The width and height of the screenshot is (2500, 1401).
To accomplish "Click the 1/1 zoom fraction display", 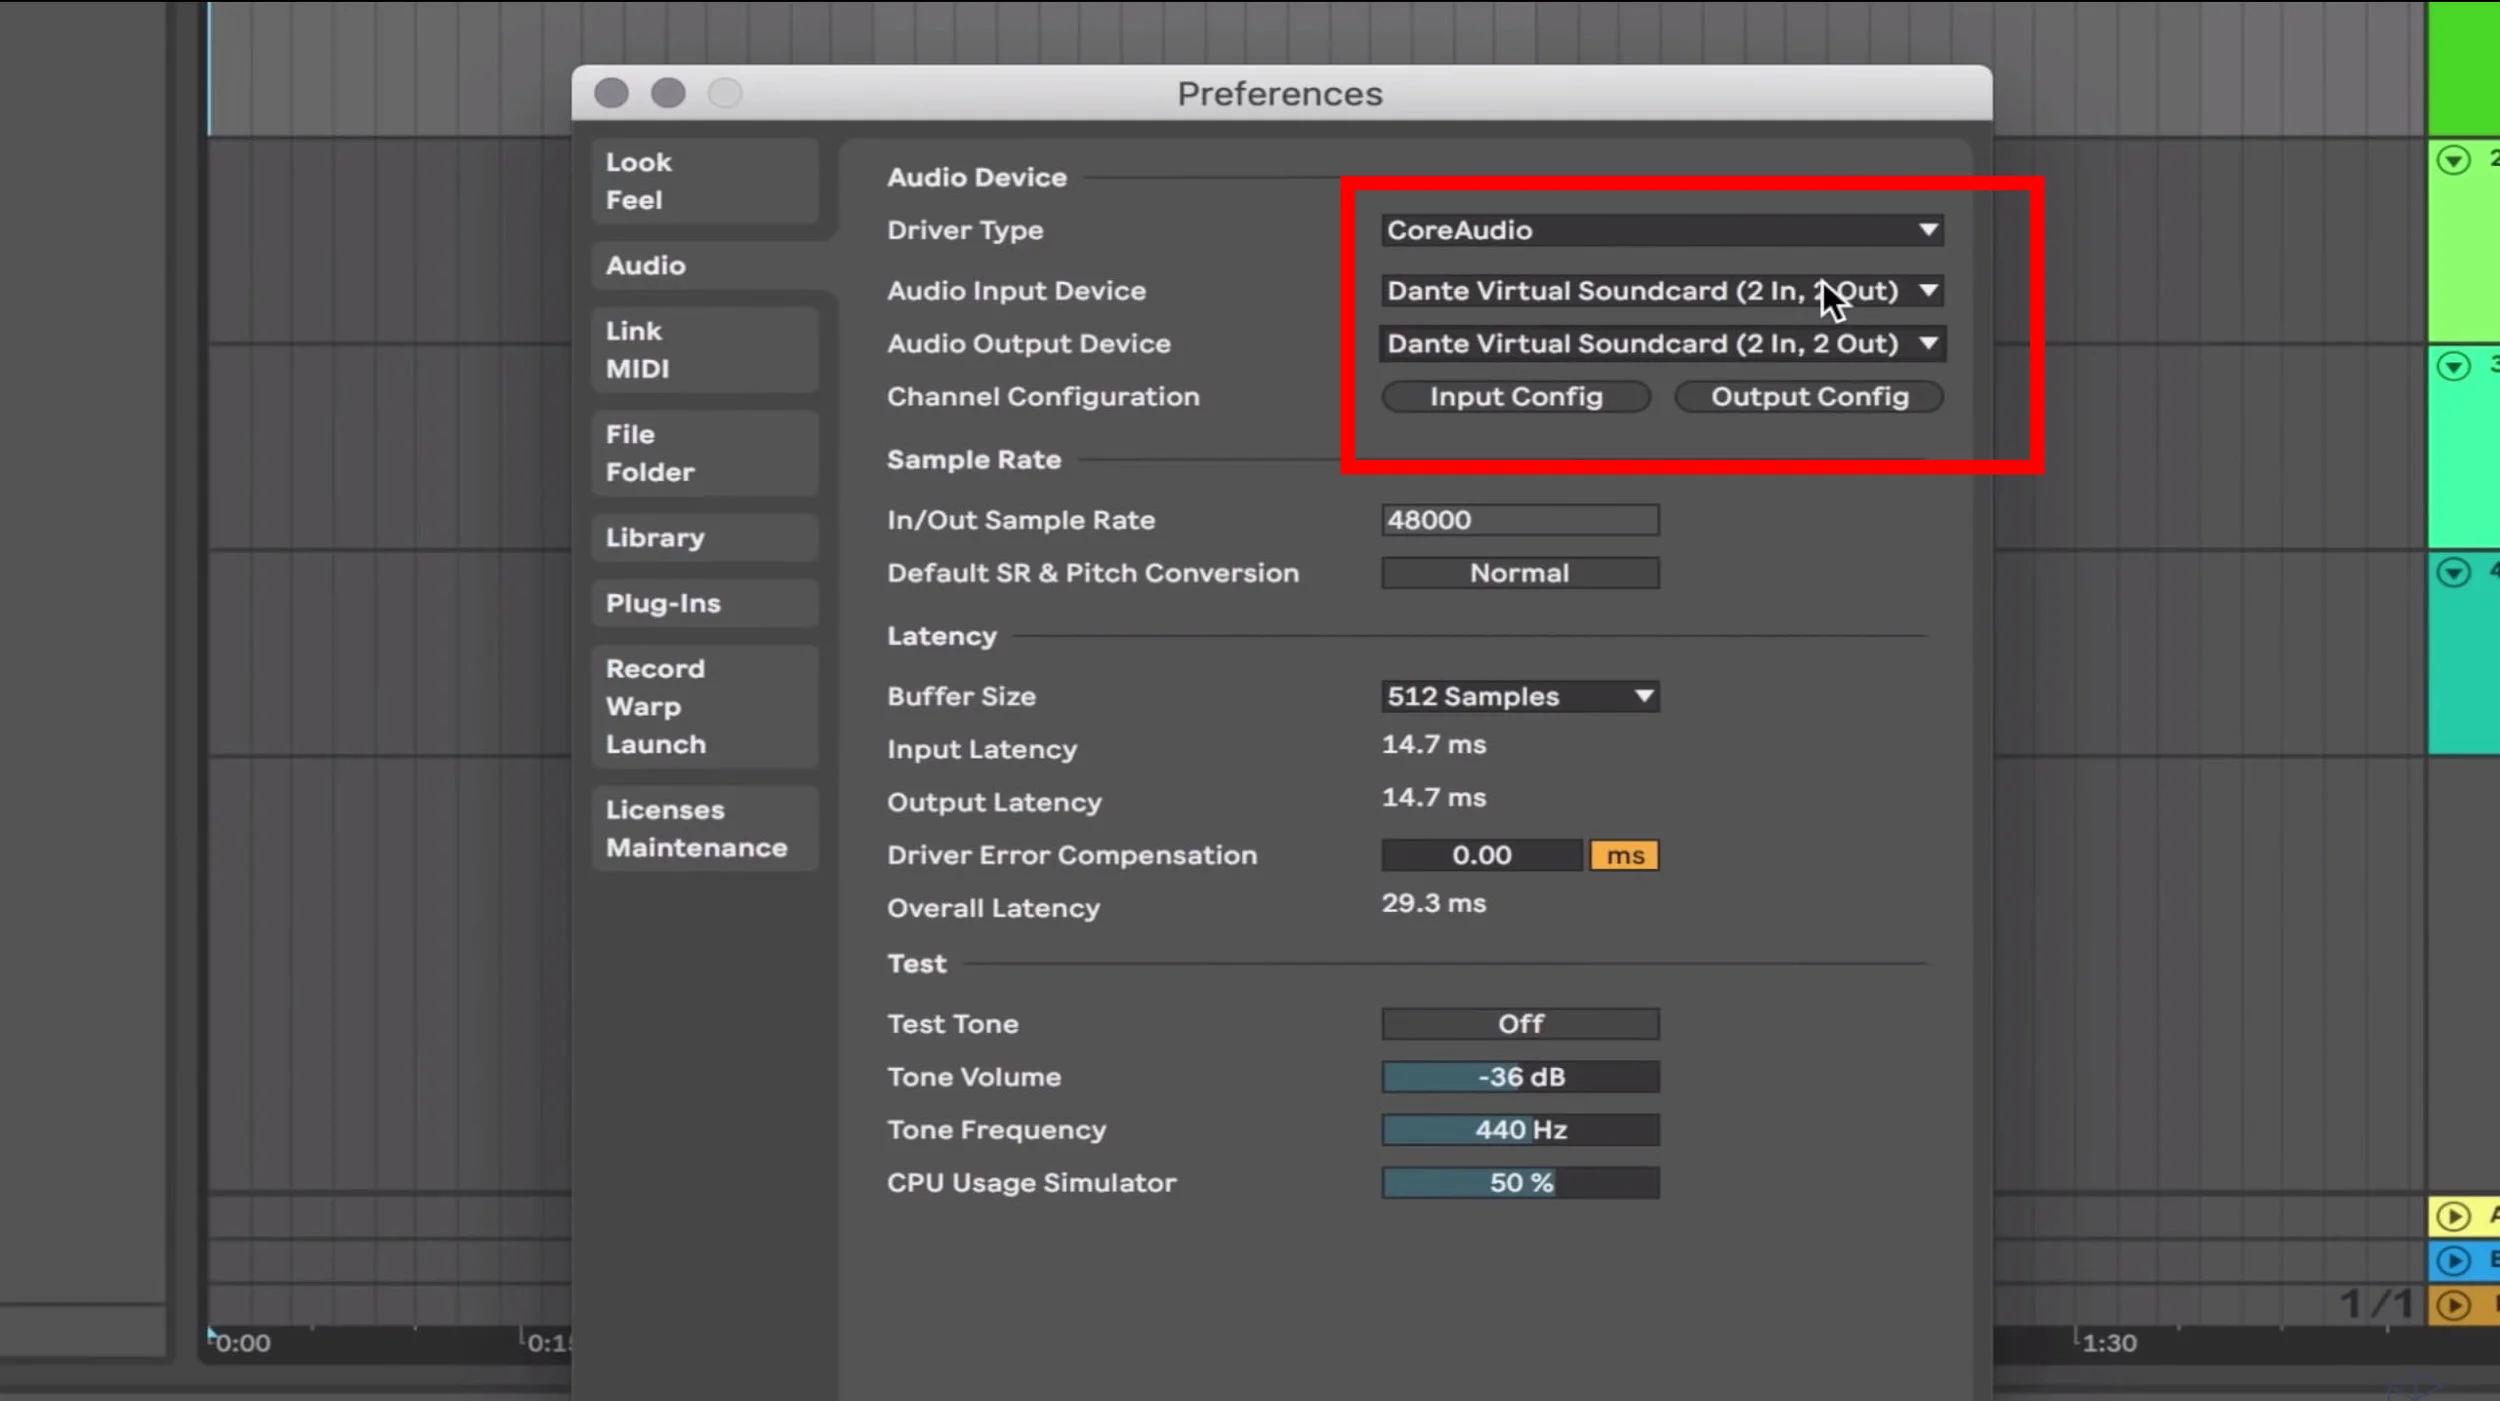I will click(x=2376, y=1303).
